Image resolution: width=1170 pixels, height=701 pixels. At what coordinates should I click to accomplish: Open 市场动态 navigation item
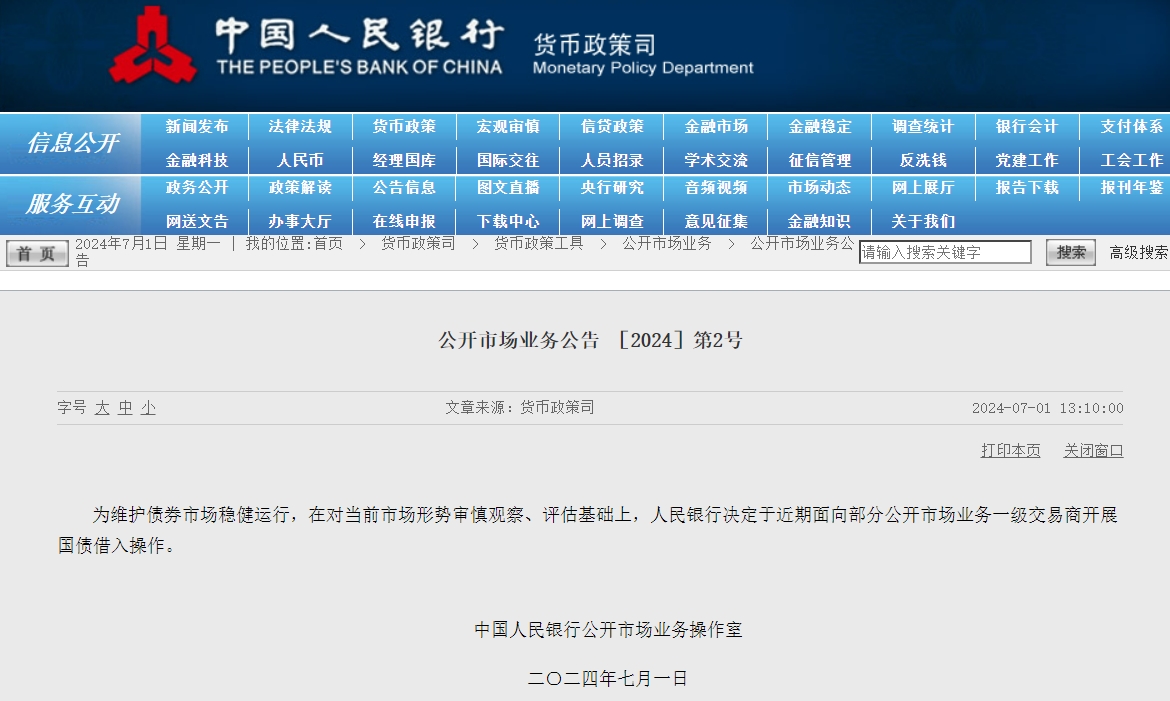(820, 187)
